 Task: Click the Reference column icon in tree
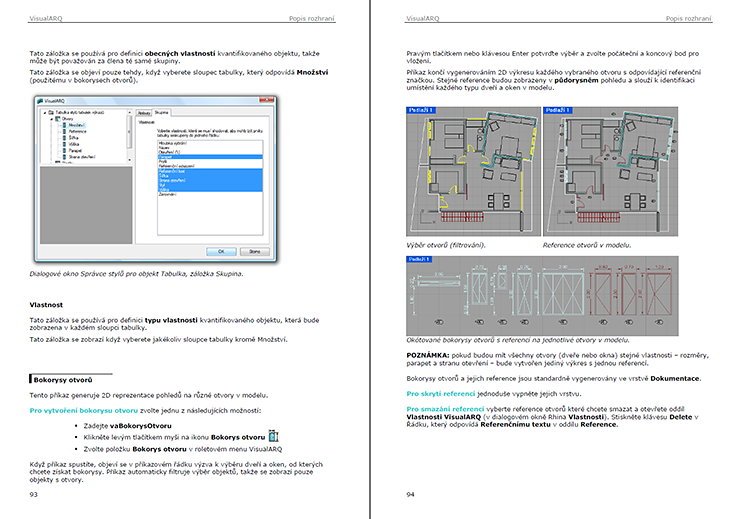click(x=65, y=131)
